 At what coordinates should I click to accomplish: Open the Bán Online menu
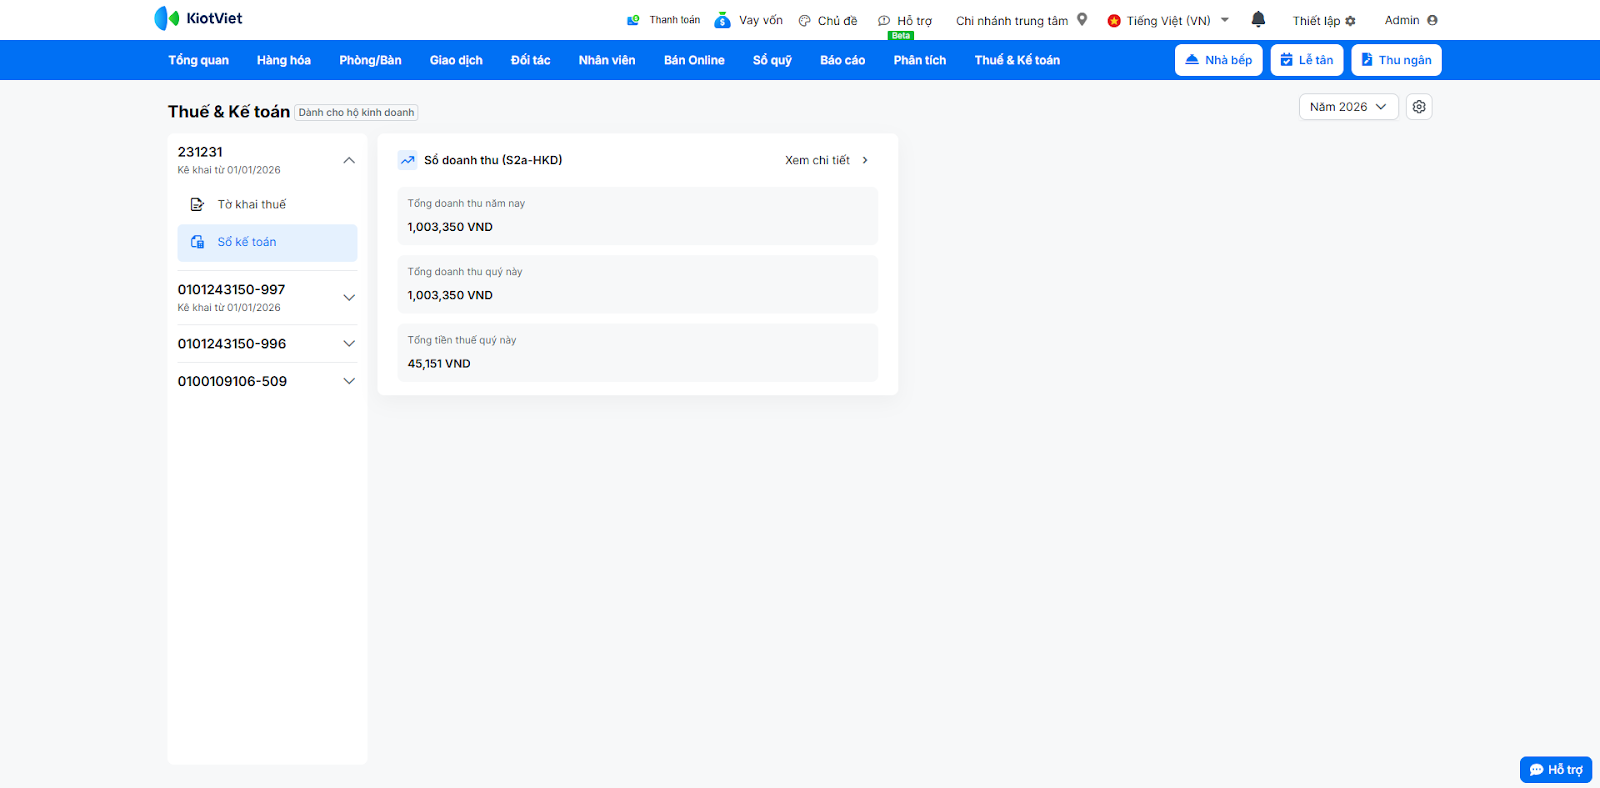point(694,60)
